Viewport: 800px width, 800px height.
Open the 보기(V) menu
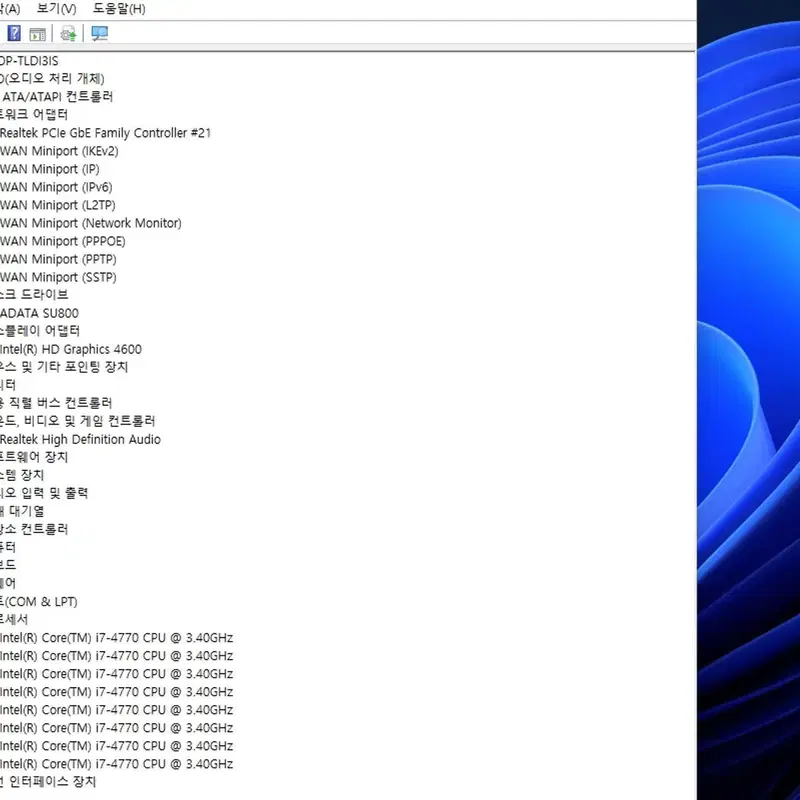57,9
